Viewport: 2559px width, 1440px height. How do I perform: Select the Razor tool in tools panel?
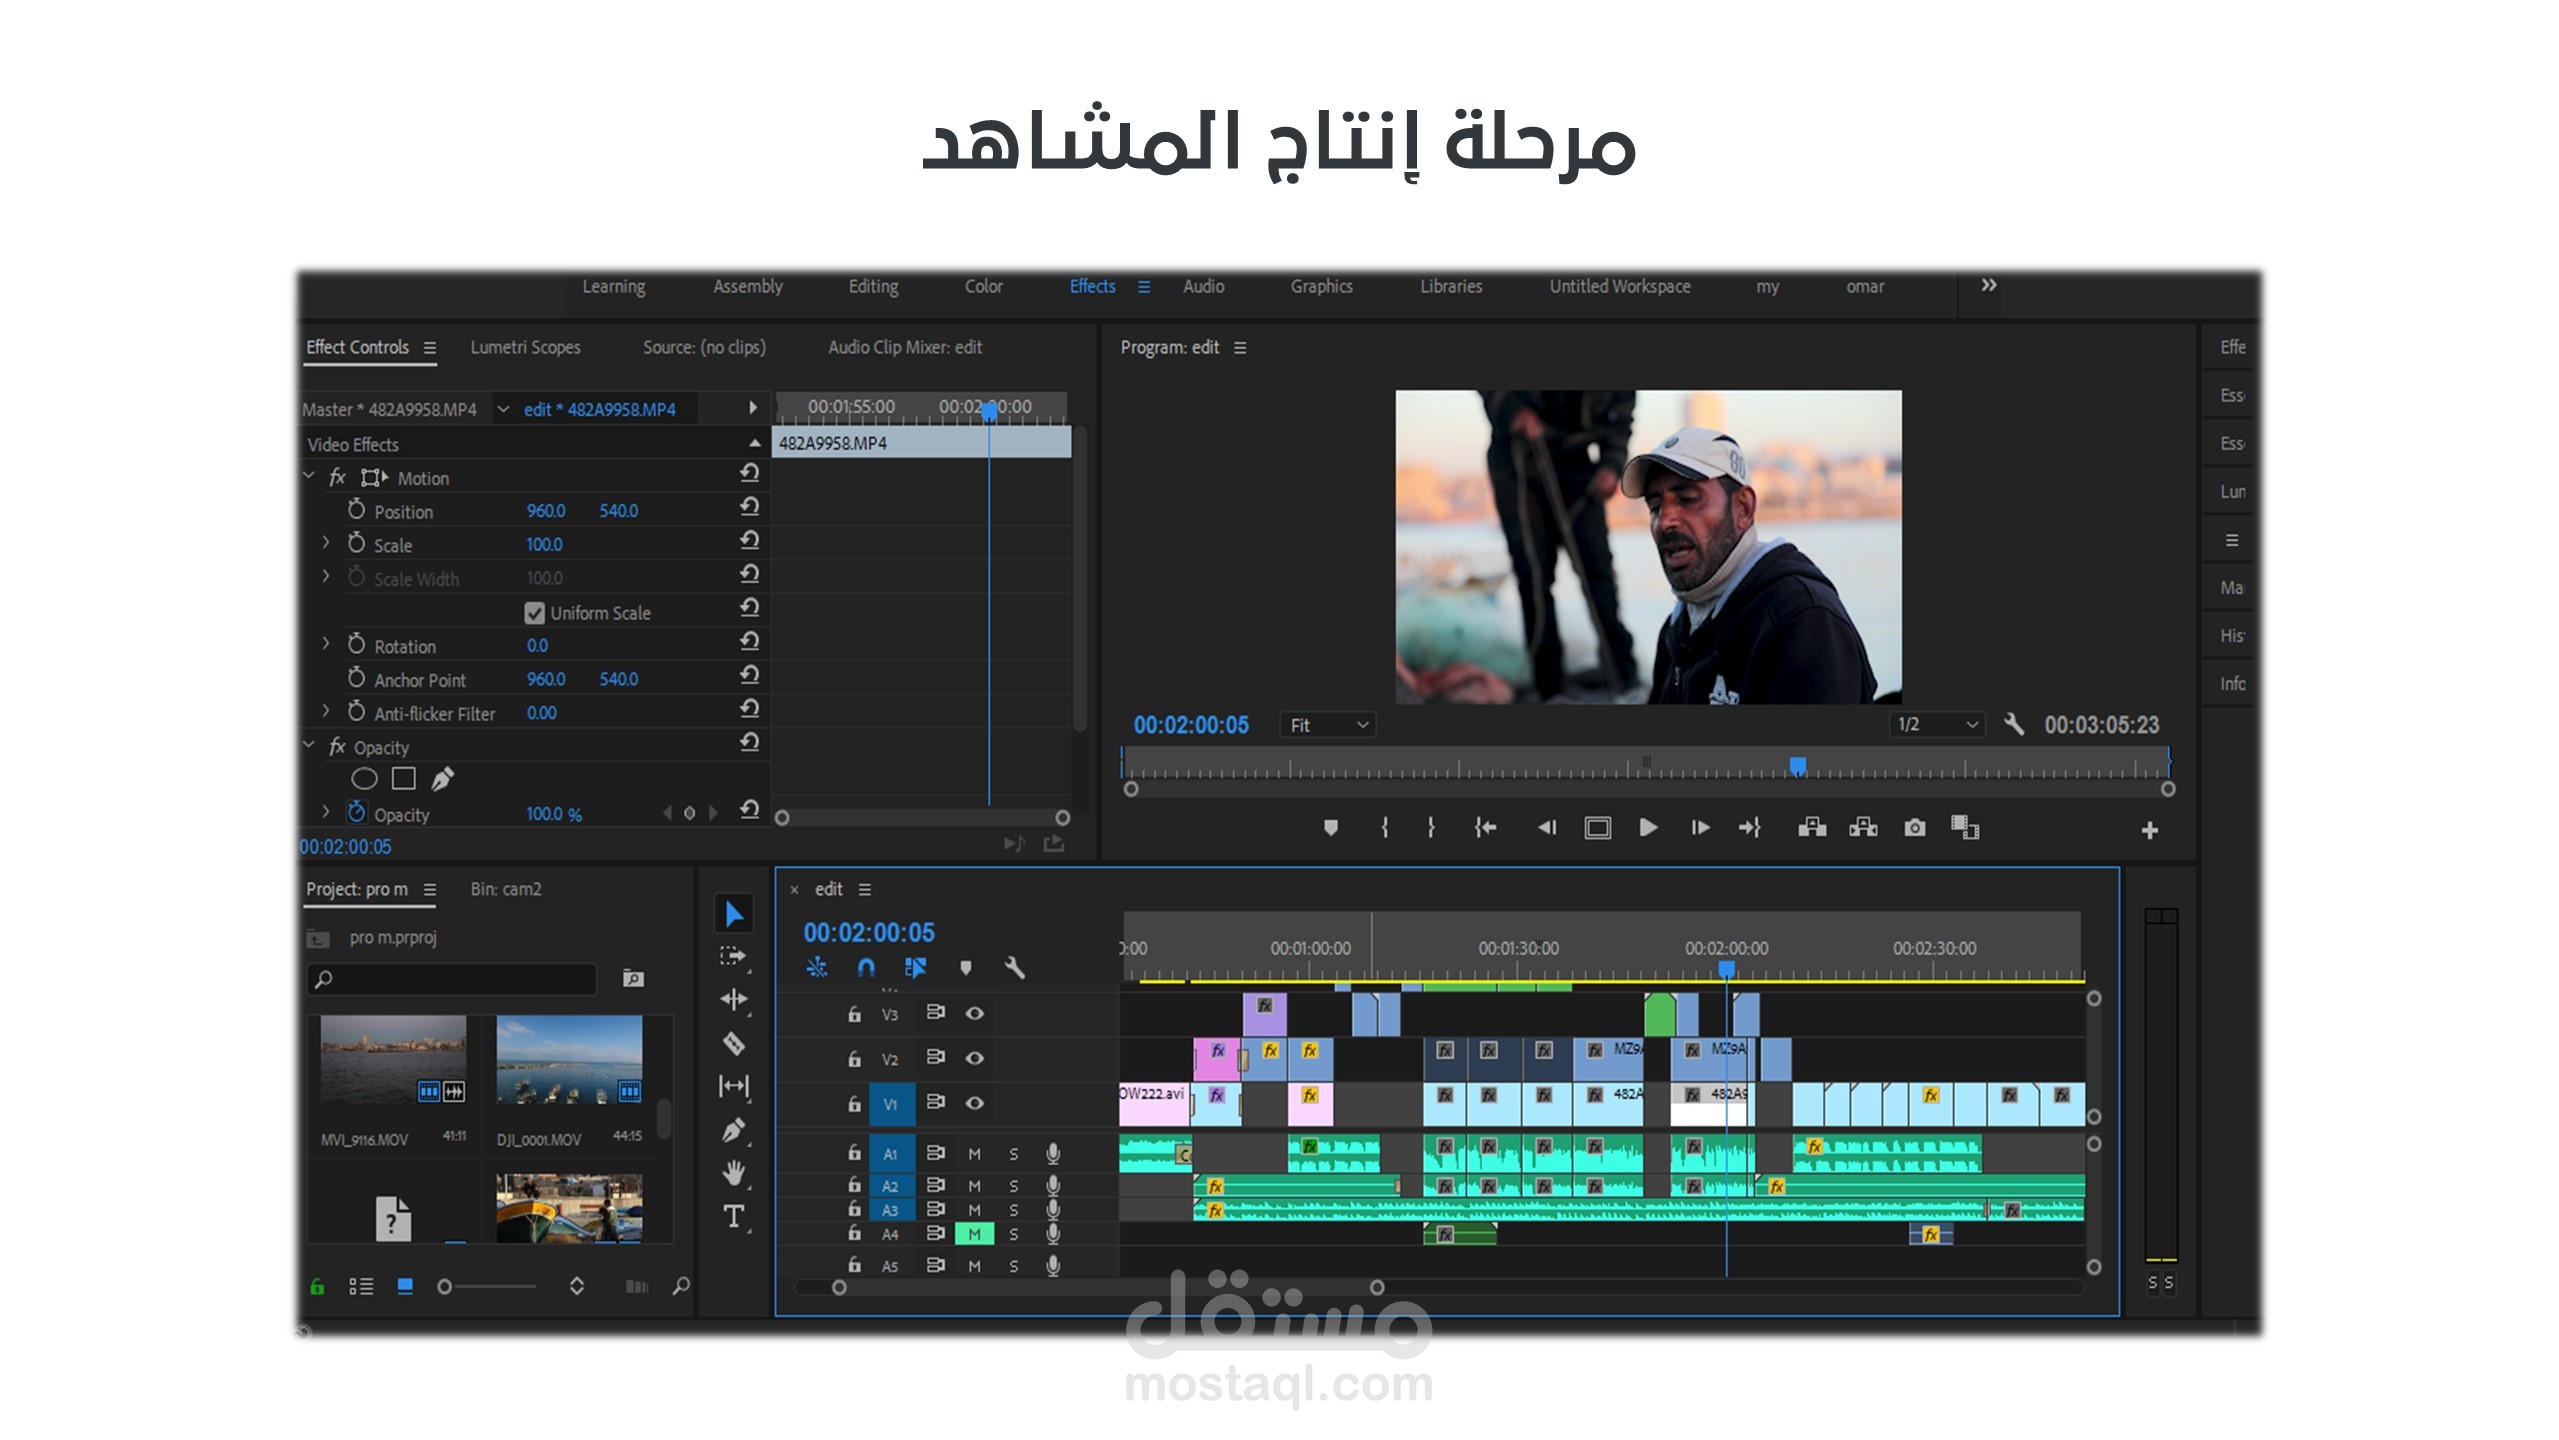pyautogui.click(x=734, y=1044)
